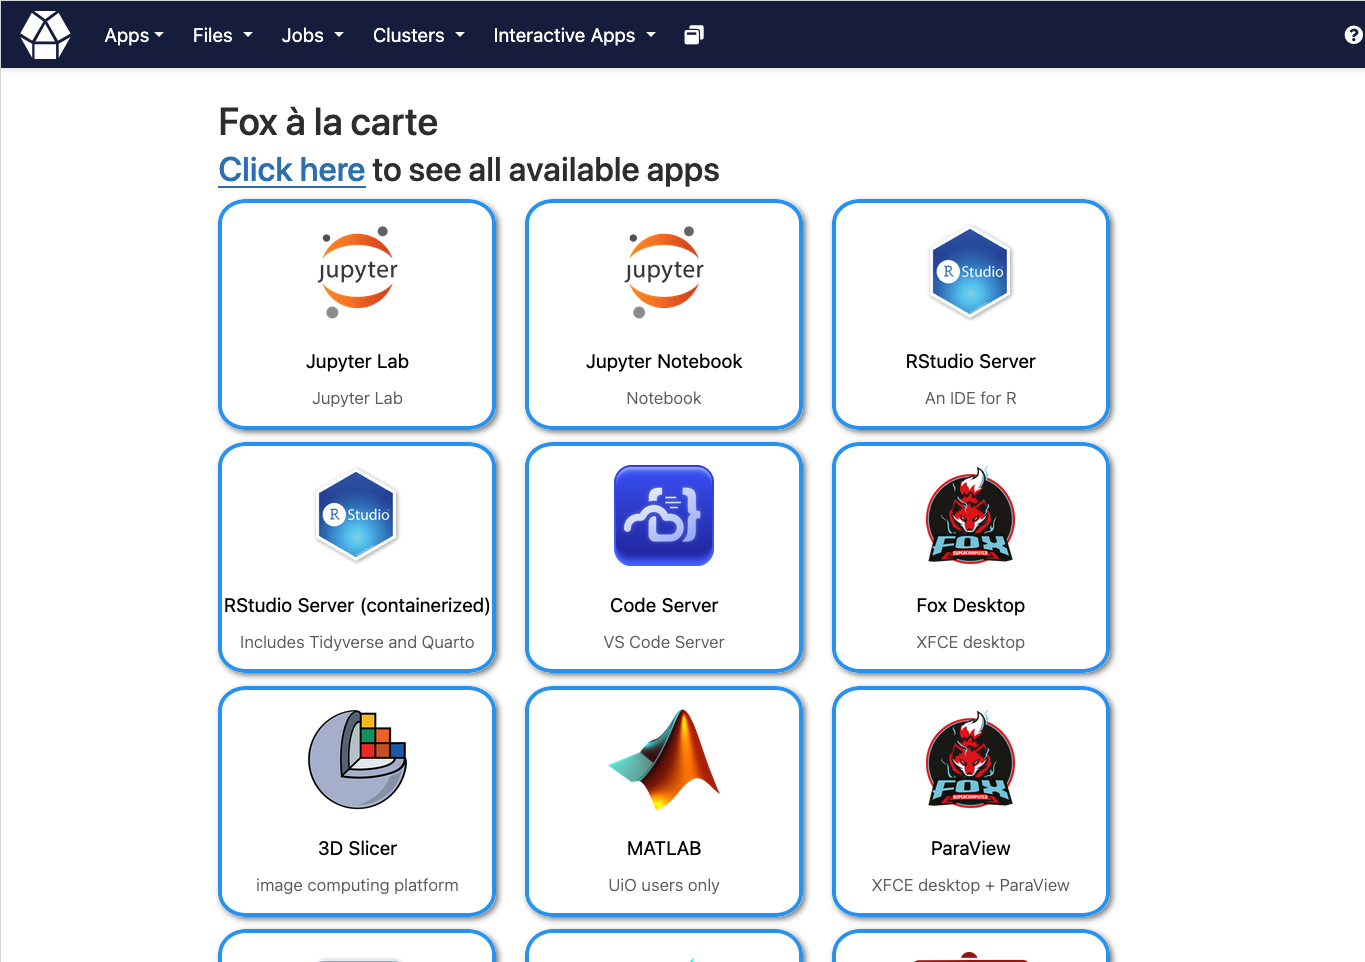Click the 'Fox Desktop' title text
Screen dimensions: 1365x962
click(970, 605)
